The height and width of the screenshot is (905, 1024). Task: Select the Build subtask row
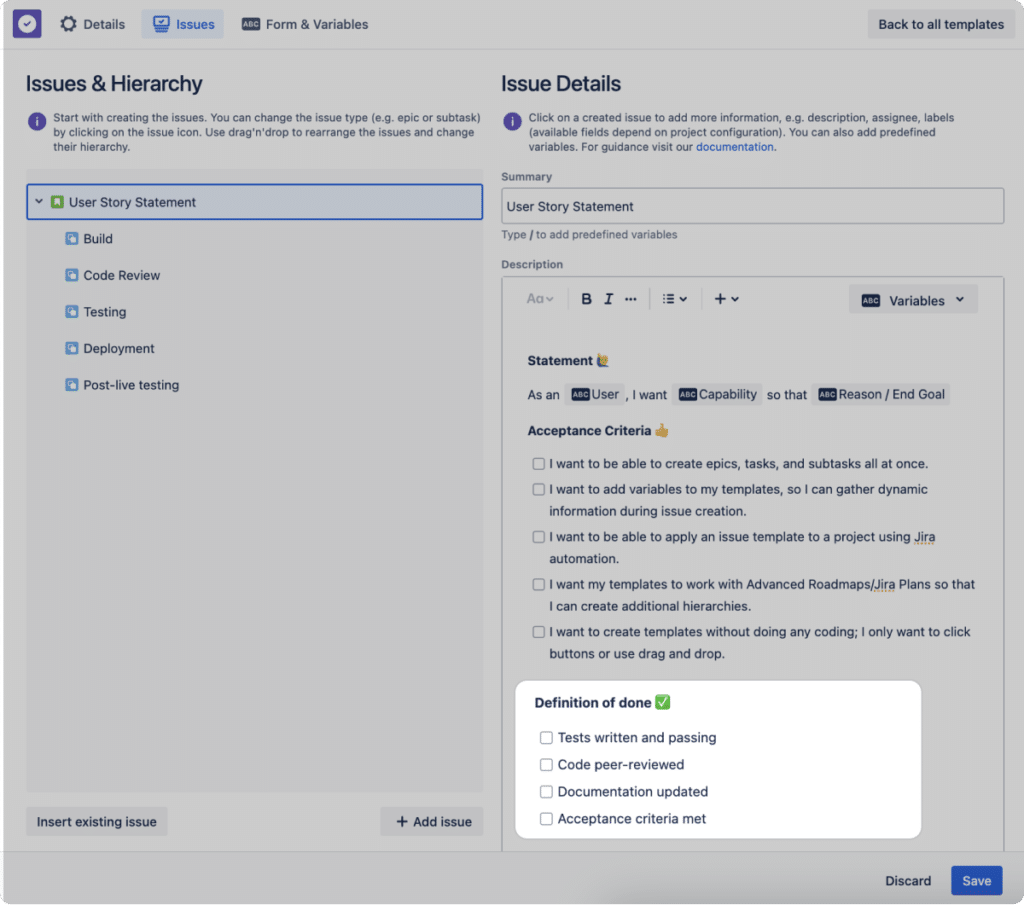coord(255,238)
